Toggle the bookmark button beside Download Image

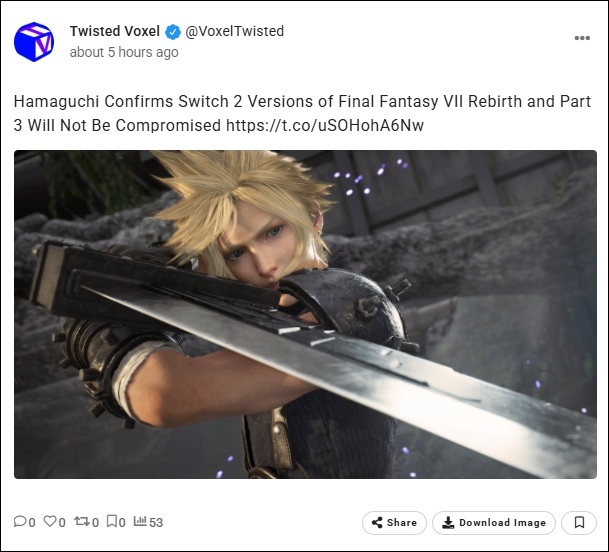579,523
